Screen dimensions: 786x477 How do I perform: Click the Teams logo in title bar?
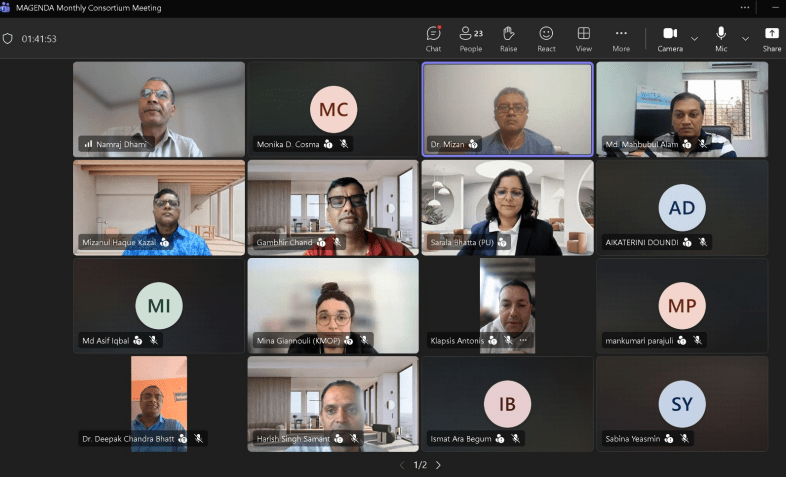(x=7, y=8)
